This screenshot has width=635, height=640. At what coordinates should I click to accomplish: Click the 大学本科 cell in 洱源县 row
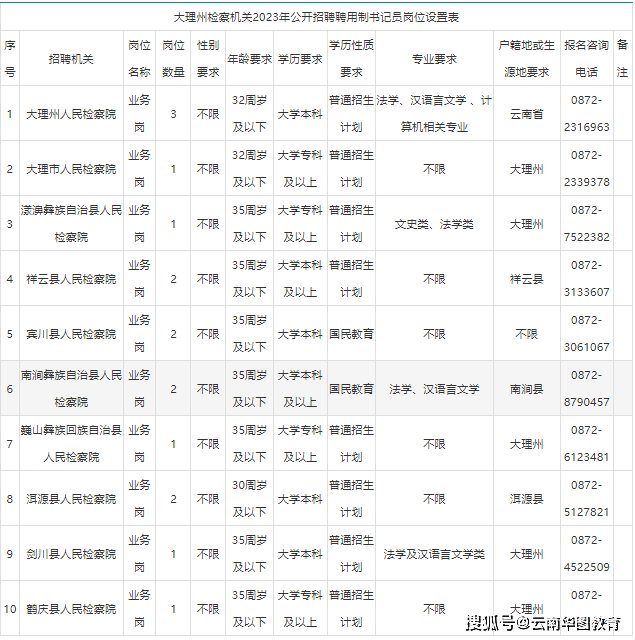[x=300, y=499]
